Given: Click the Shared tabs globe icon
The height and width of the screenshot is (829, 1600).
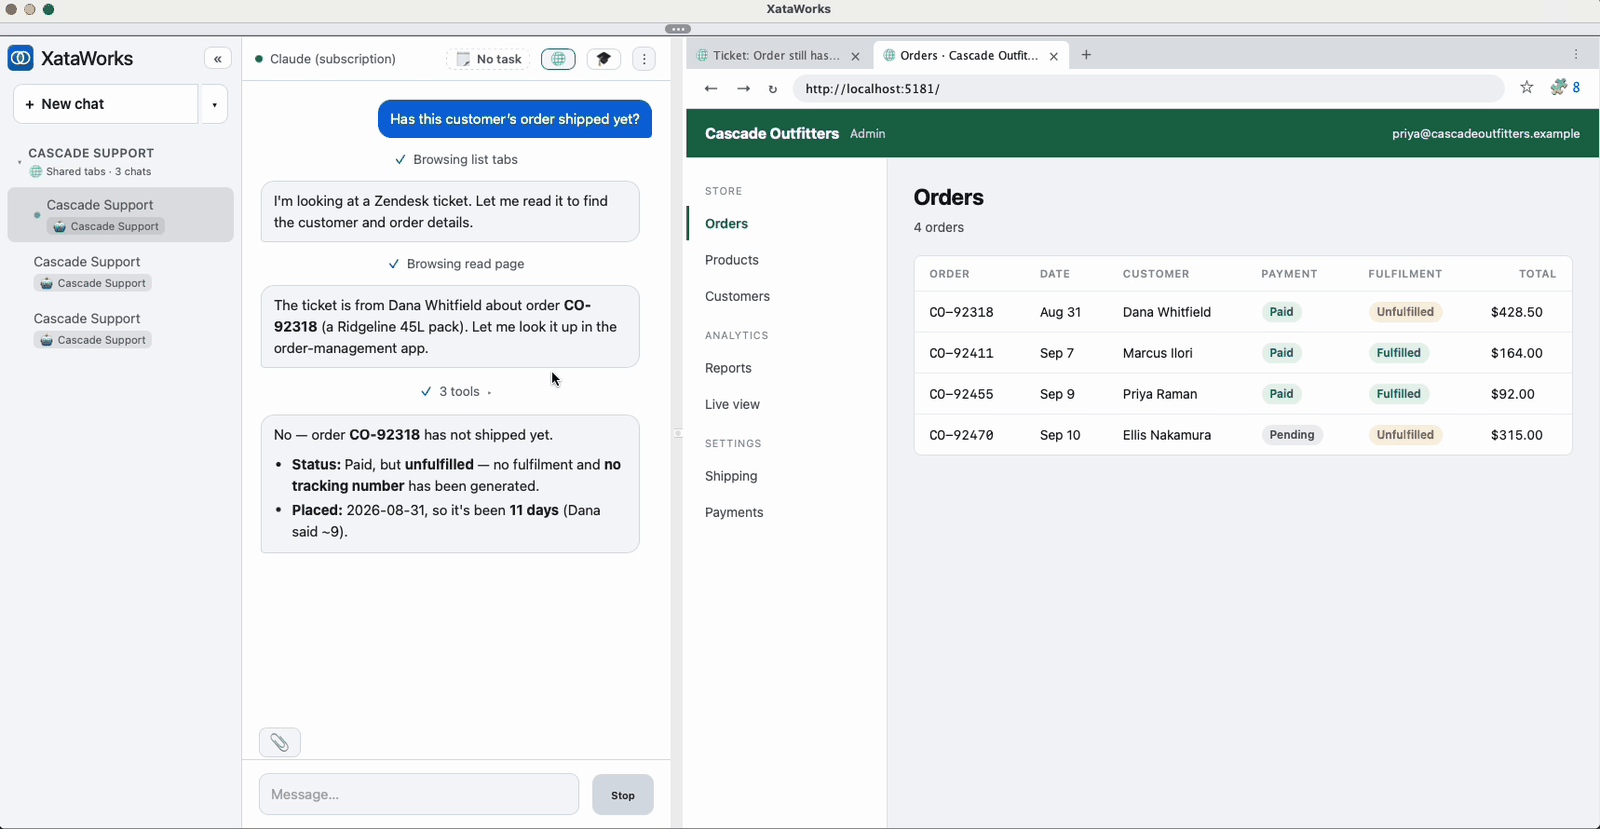Looking at the screenshot, I should tap(36, 172).
